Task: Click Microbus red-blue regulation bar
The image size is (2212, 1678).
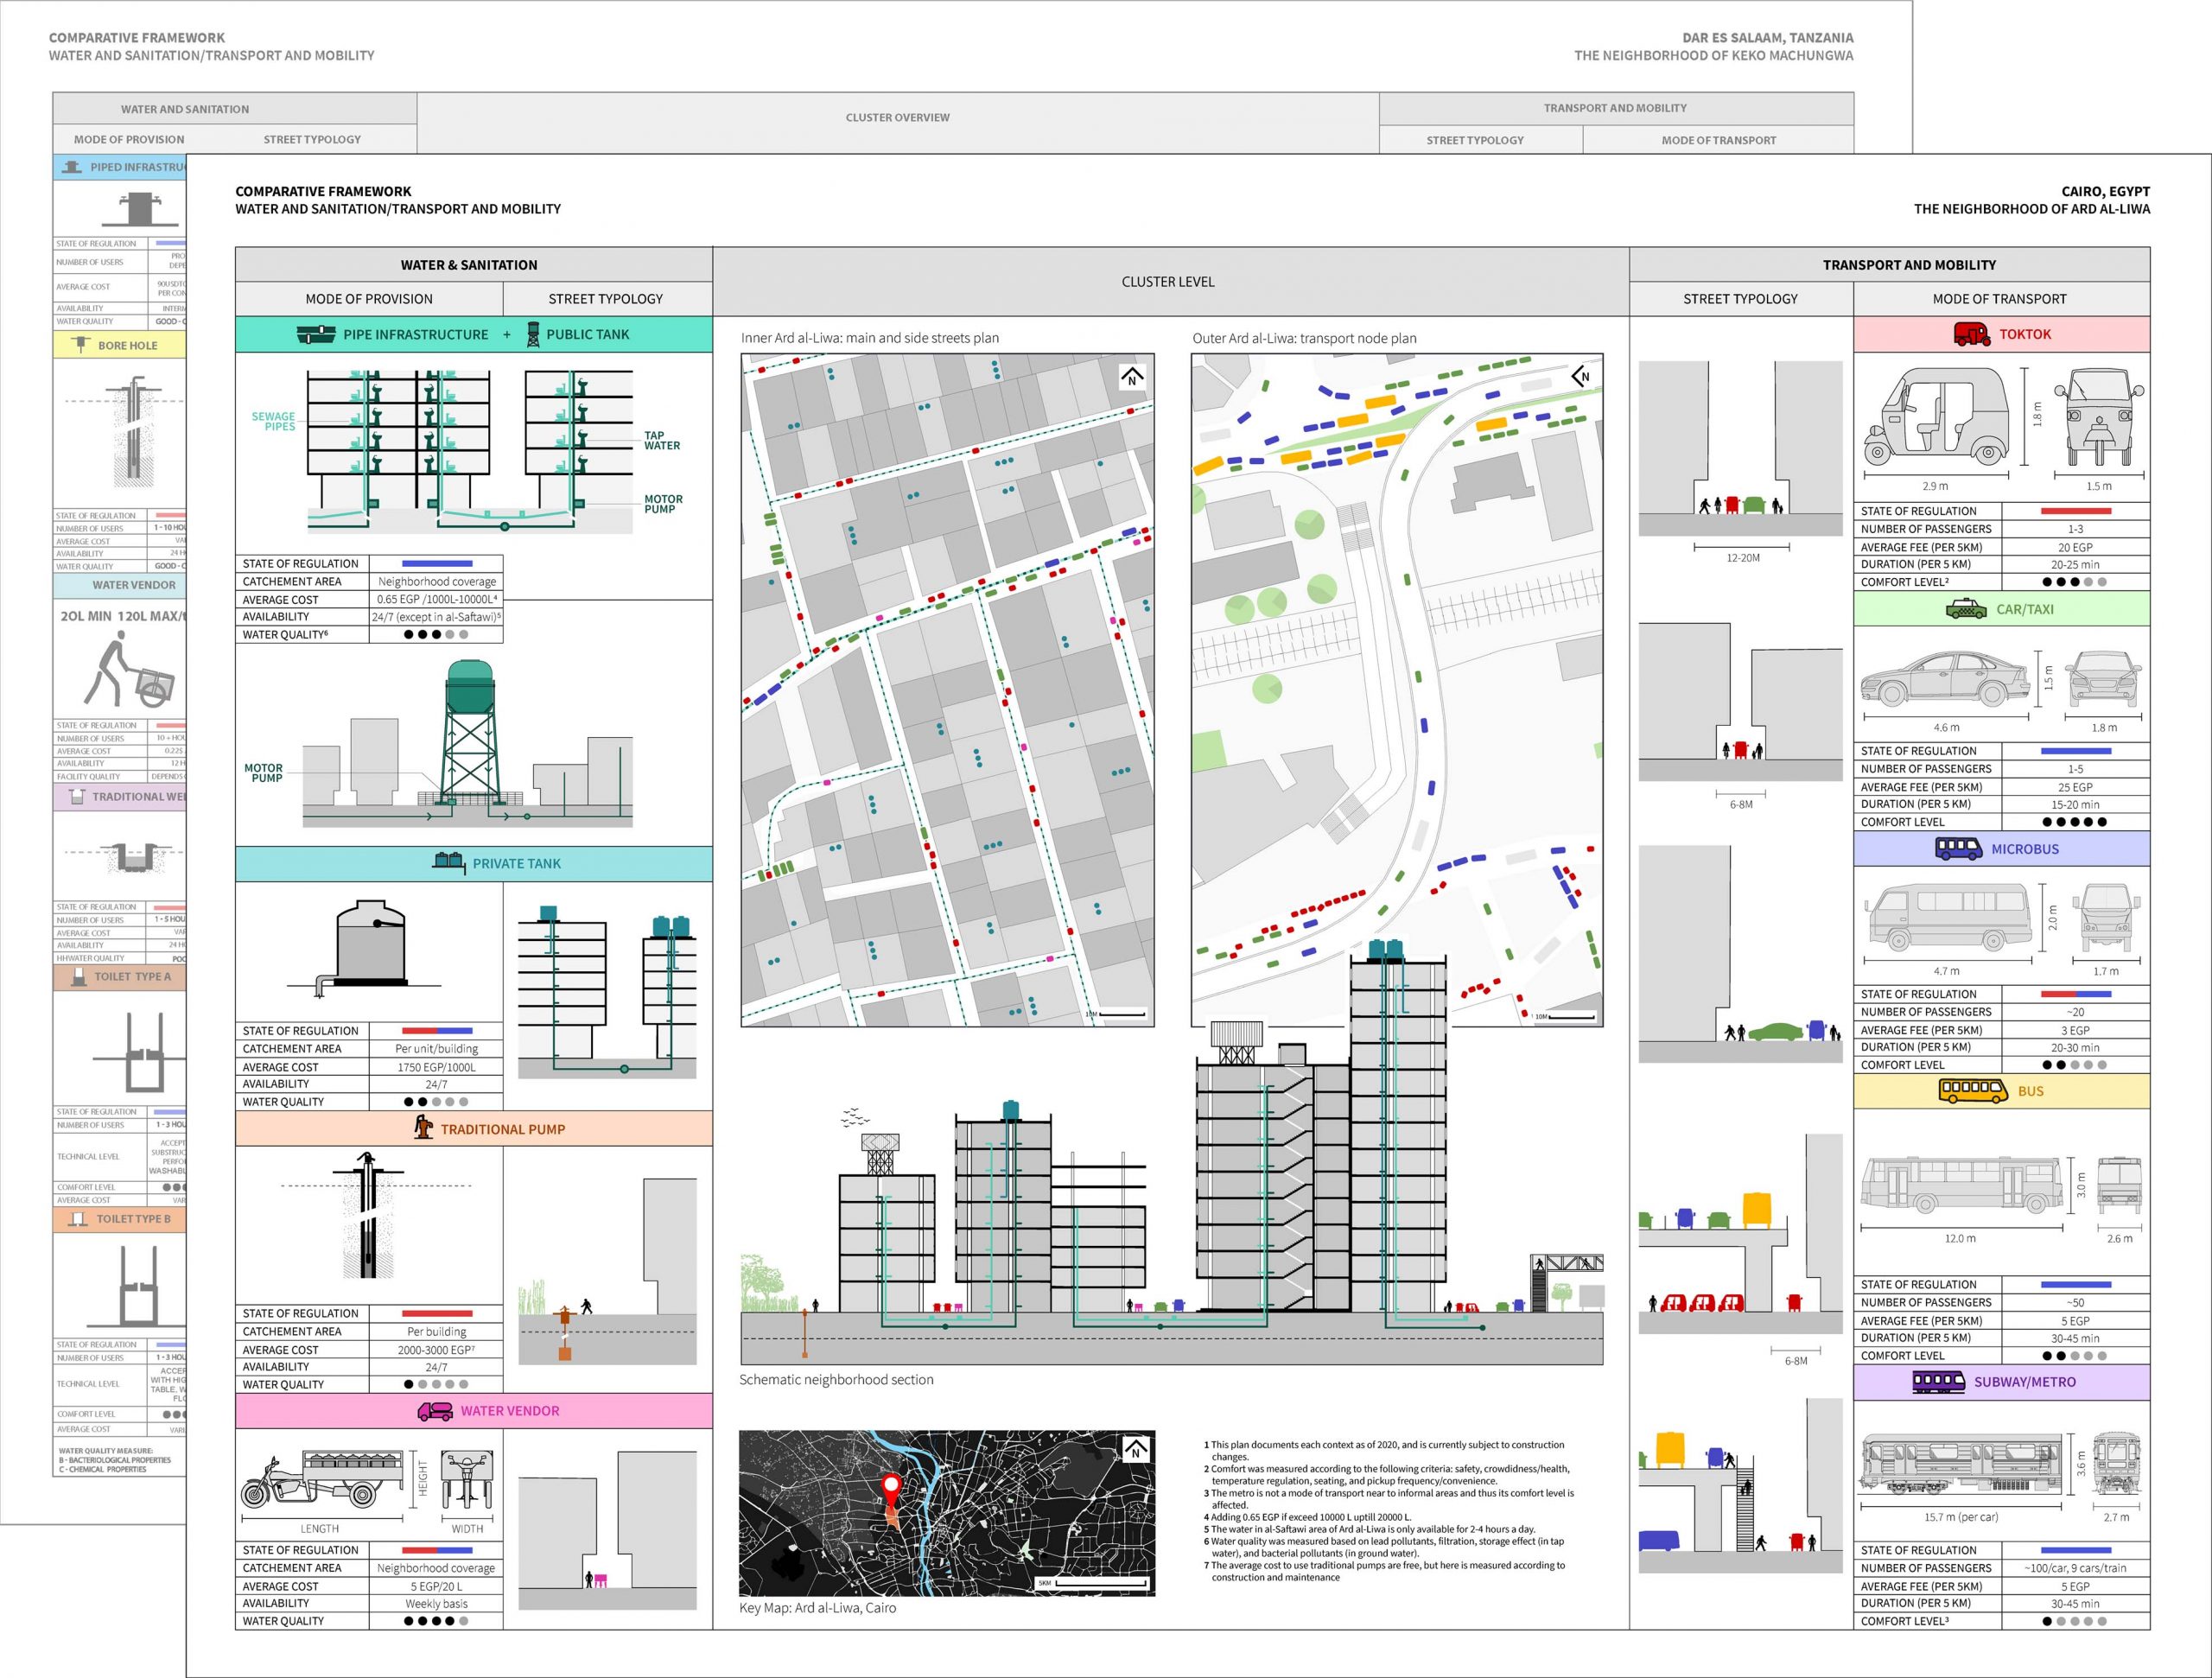Action: point(2075,994)
